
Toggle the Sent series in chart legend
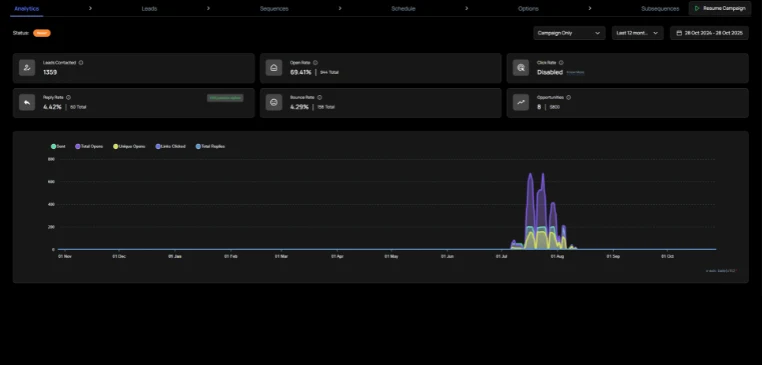click(x=58, y=146)
